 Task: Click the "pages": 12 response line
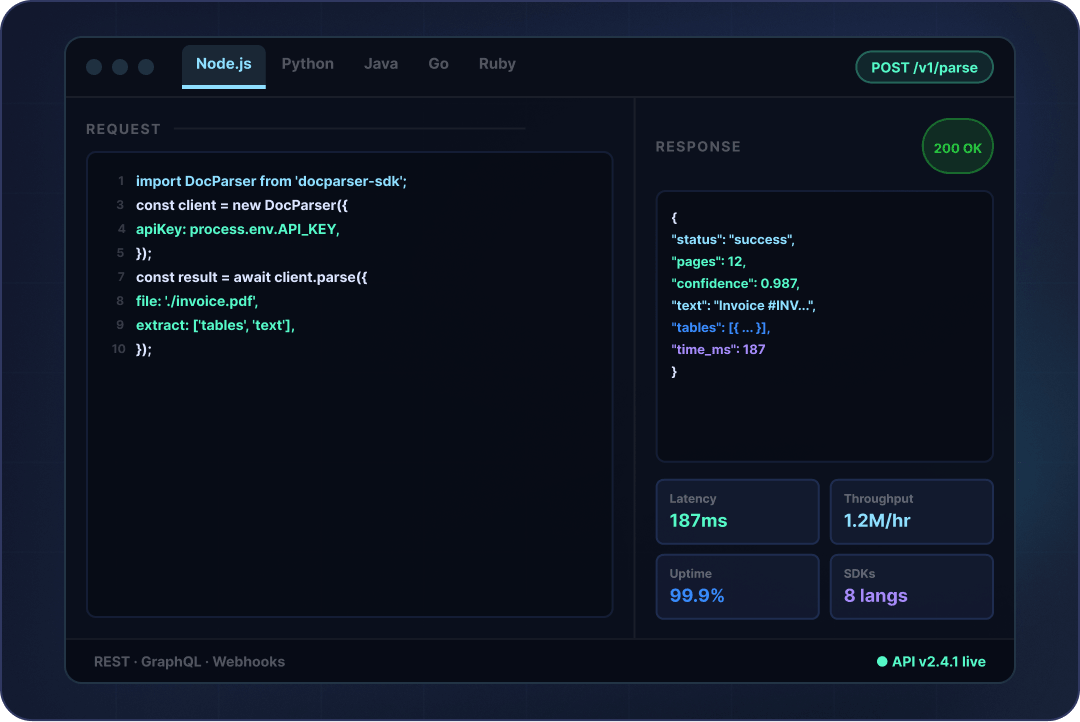tap(708, 262)
